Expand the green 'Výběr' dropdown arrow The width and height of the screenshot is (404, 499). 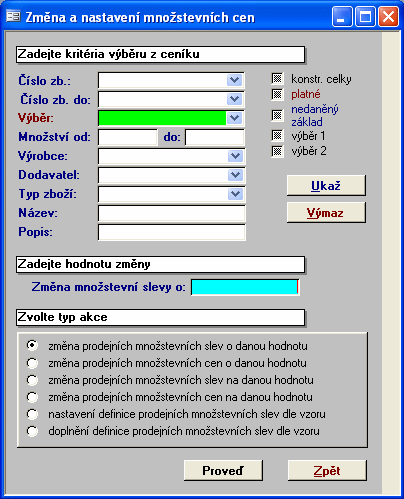point(235,118)
